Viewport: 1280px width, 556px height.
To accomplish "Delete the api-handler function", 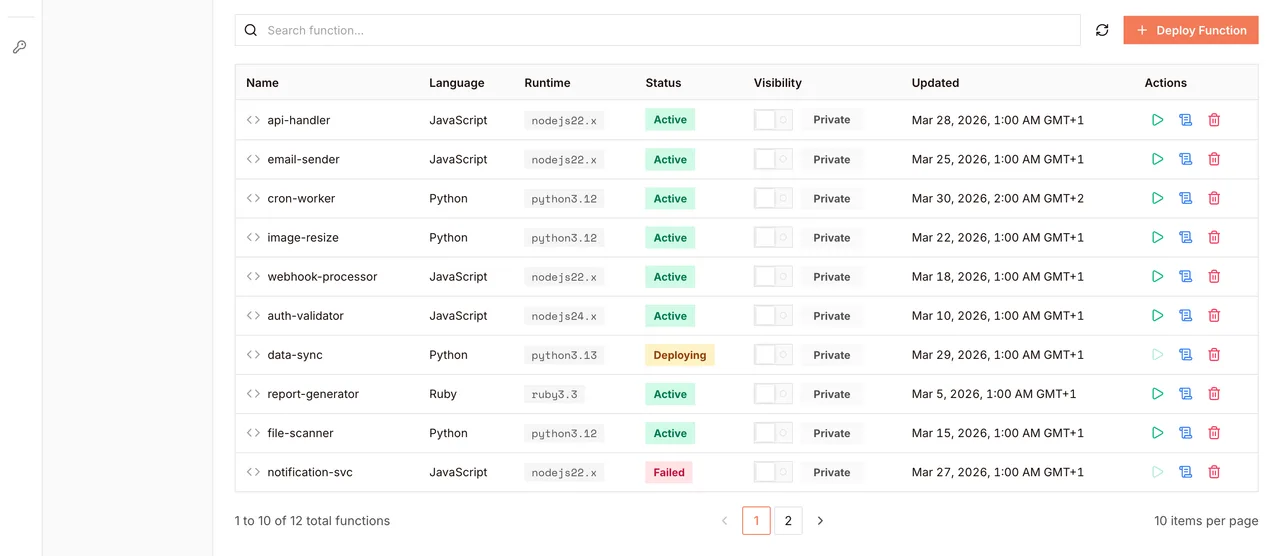I will (1214, 120).
